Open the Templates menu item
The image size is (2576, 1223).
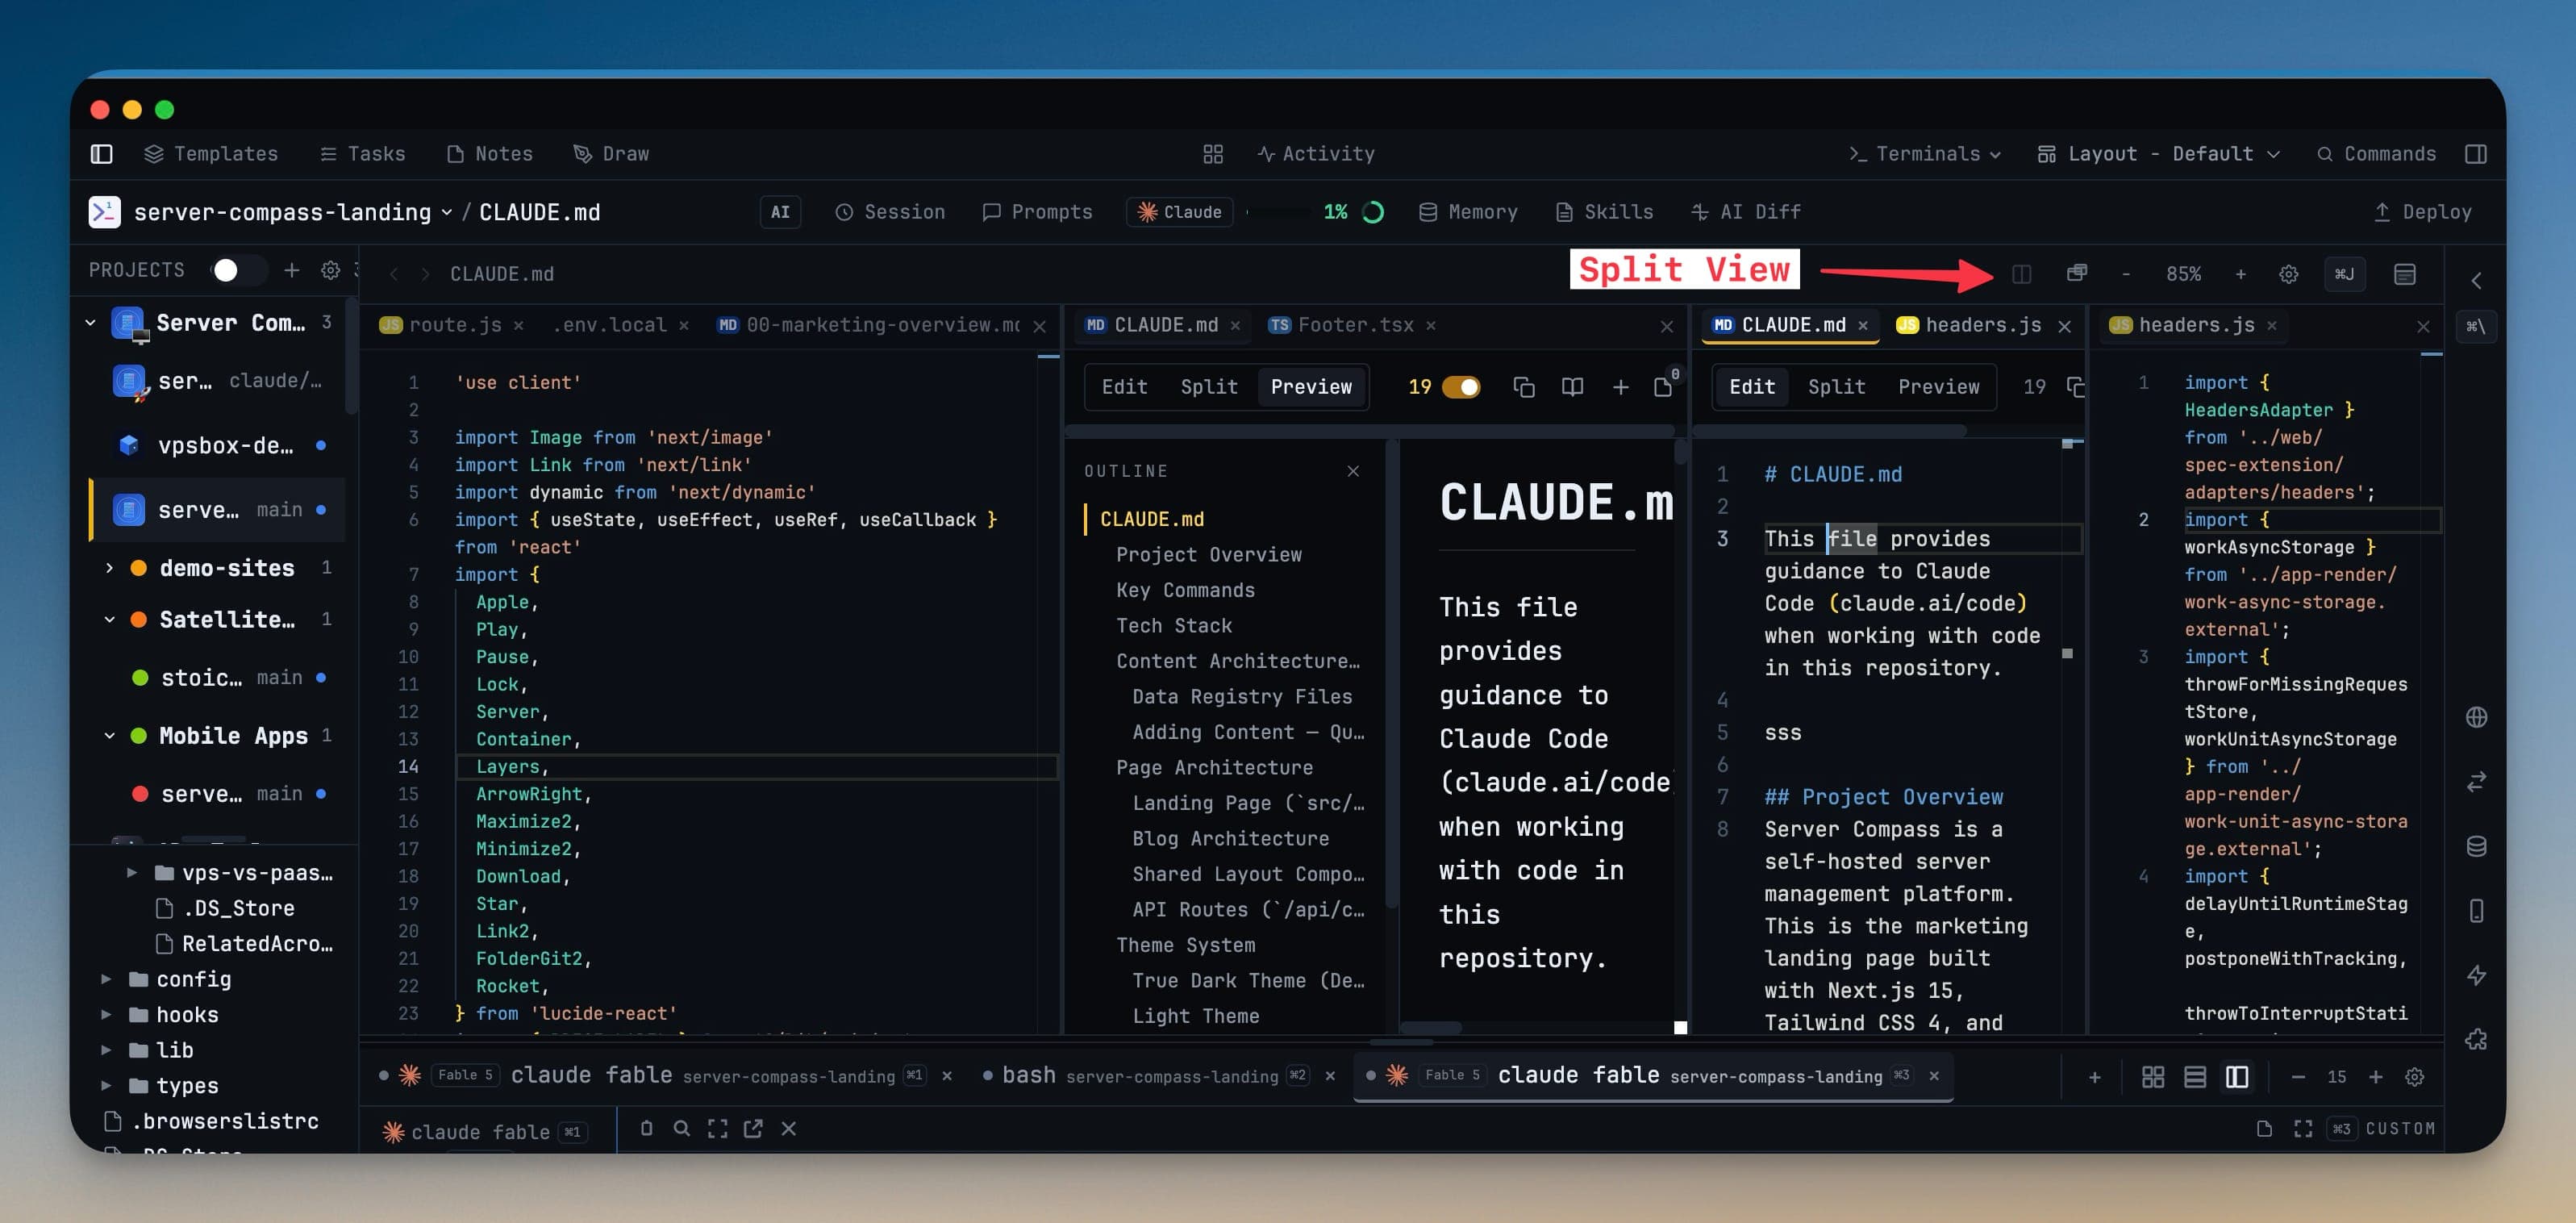point(211,154)
